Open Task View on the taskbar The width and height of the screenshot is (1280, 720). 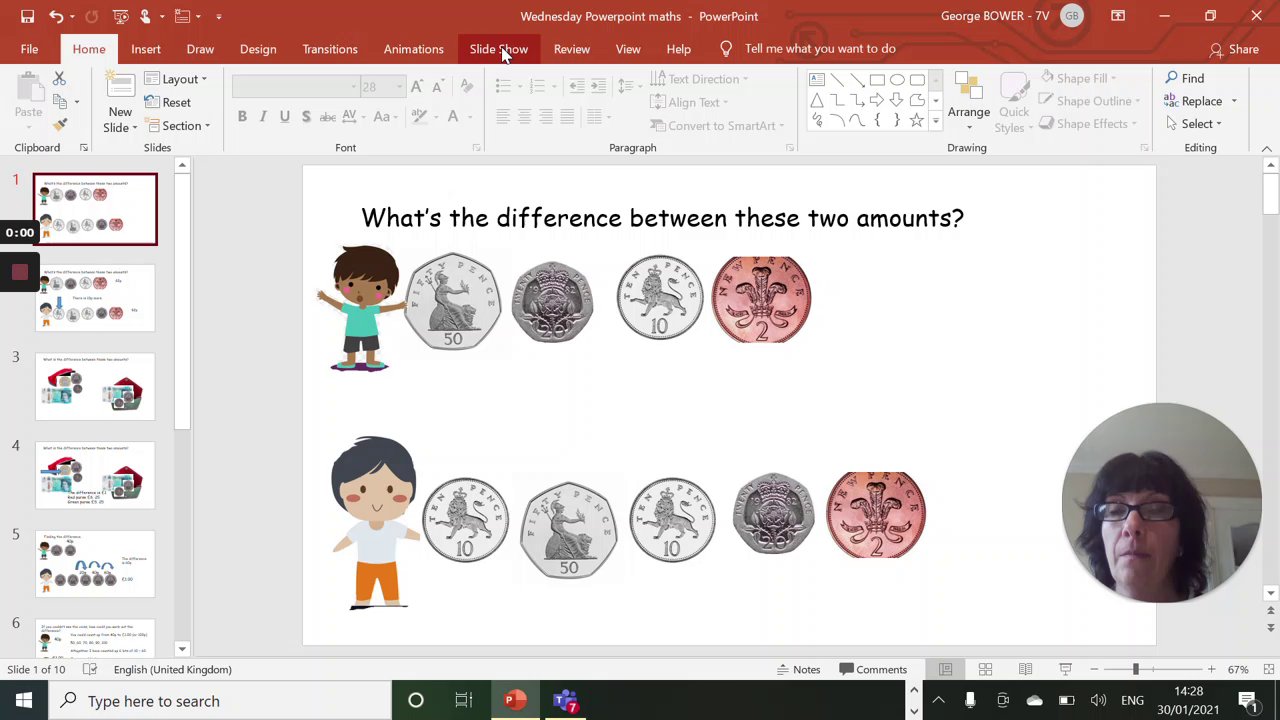click(463, 700)
